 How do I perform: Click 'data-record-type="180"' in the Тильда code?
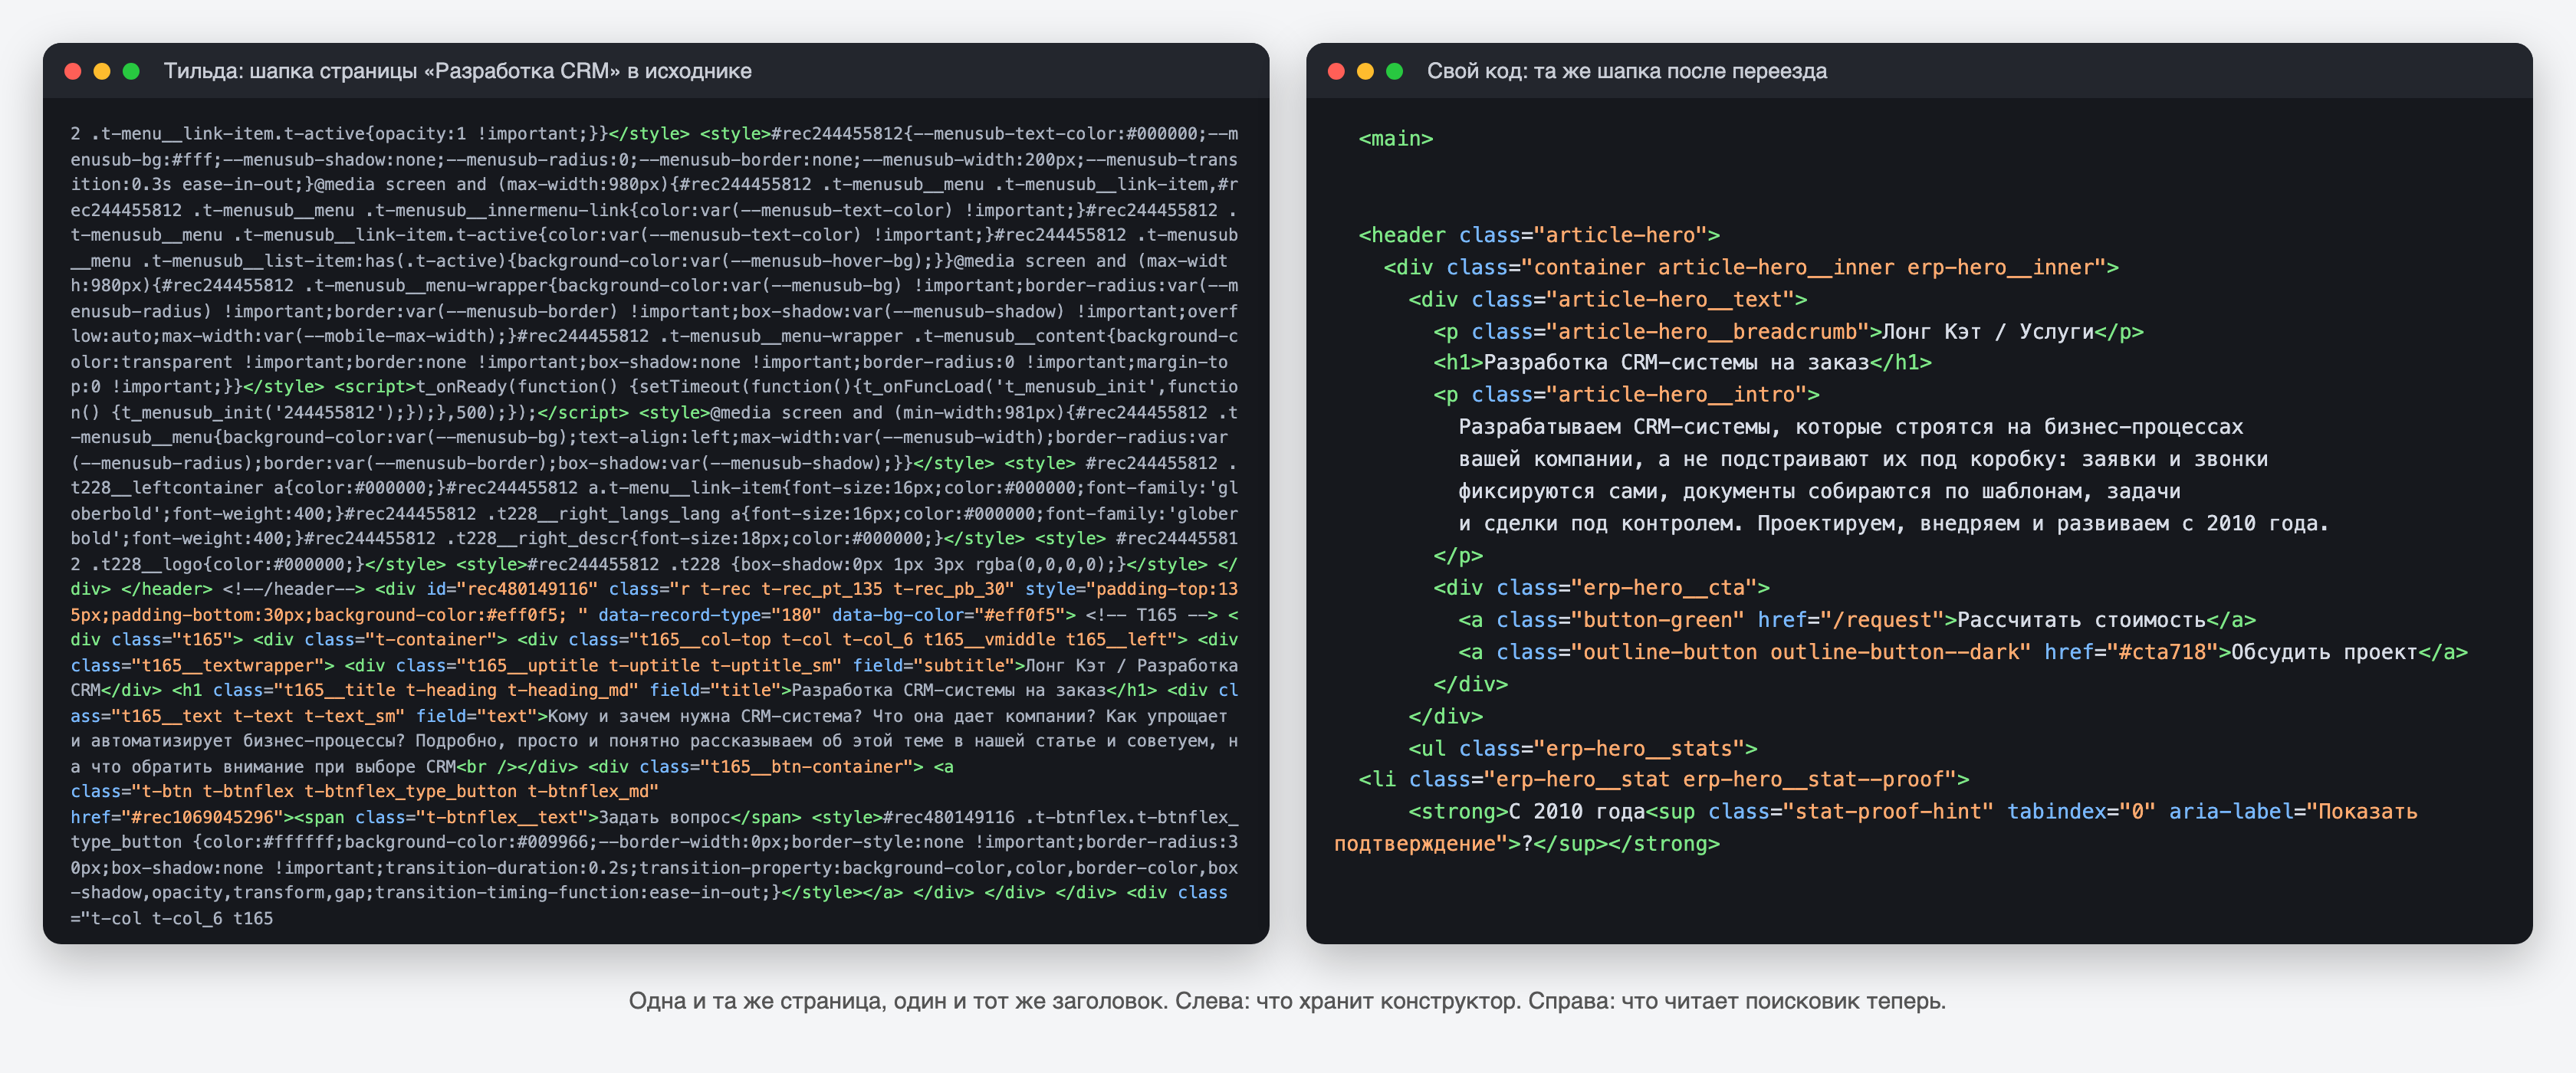(x=710, y=615)
